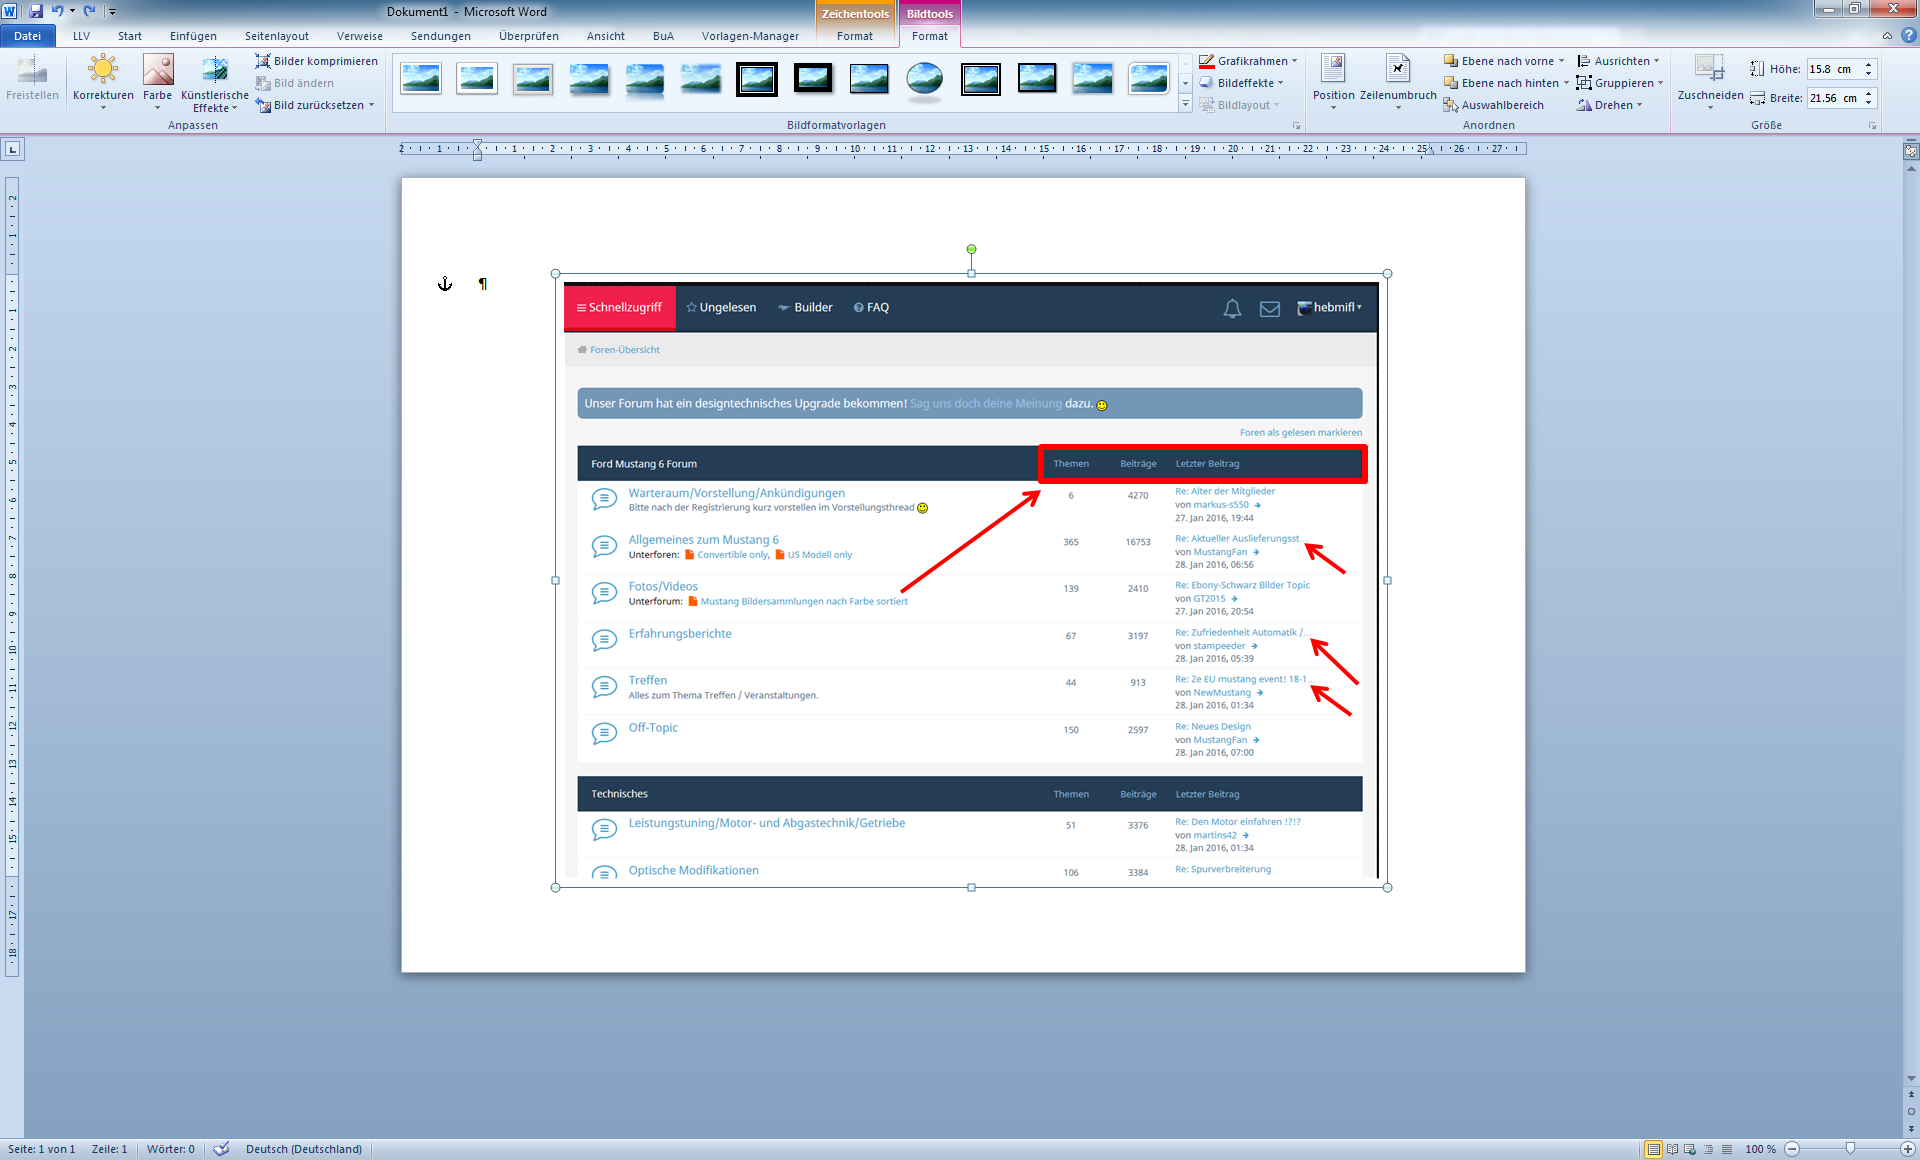The height and width of the screenshot is (1160, 1920).
Task: Open the Größe group dialog launcher
Action: (x=1873, y=126)
